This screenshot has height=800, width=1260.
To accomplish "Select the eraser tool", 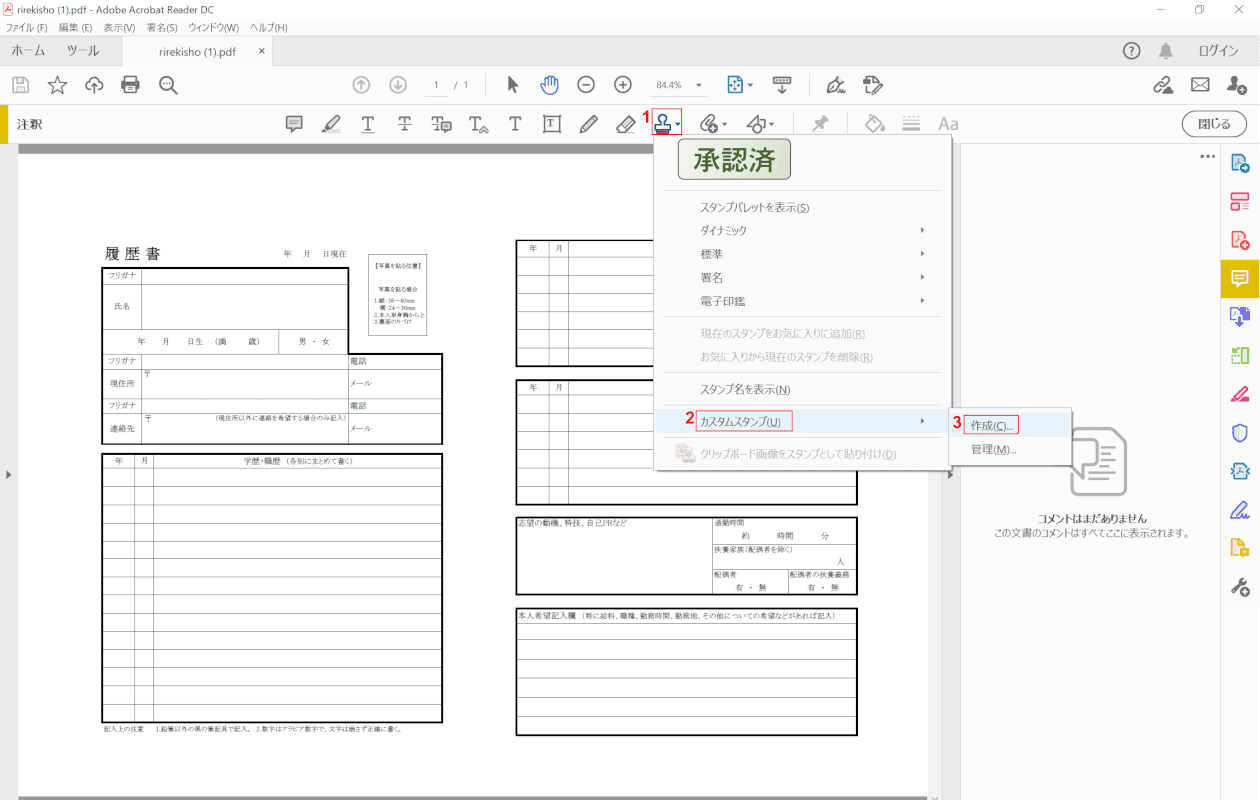I will (x=625, y=124).
